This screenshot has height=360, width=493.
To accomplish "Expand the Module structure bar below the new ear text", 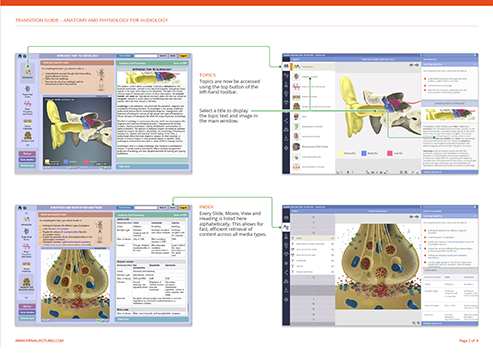I will [449, 172].
